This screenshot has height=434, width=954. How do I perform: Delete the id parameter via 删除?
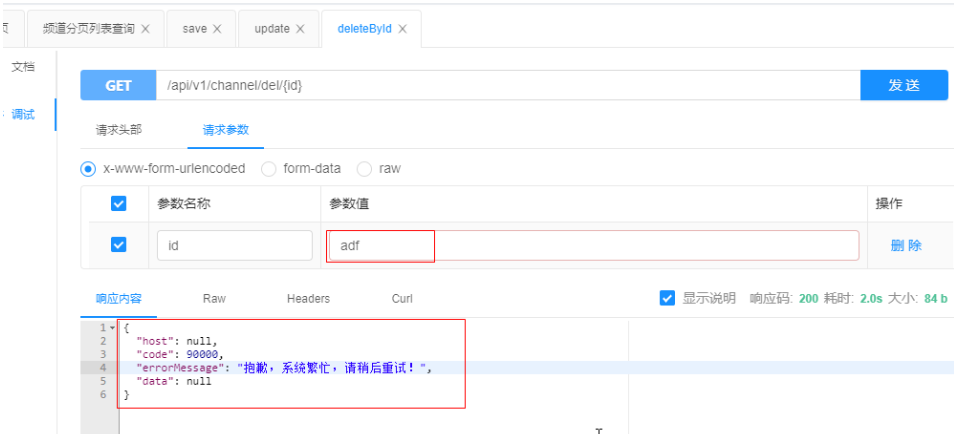(x=906, y=245)
